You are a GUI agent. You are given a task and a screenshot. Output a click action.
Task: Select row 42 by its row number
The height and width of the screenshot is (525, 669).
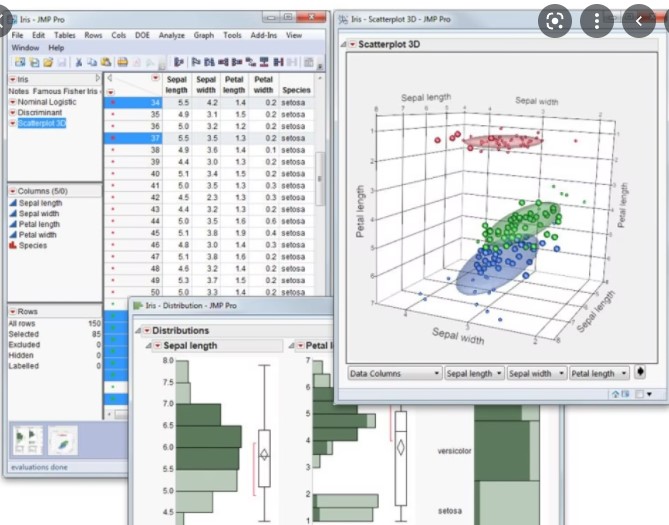pyautogui.click(x=155, y=197)
